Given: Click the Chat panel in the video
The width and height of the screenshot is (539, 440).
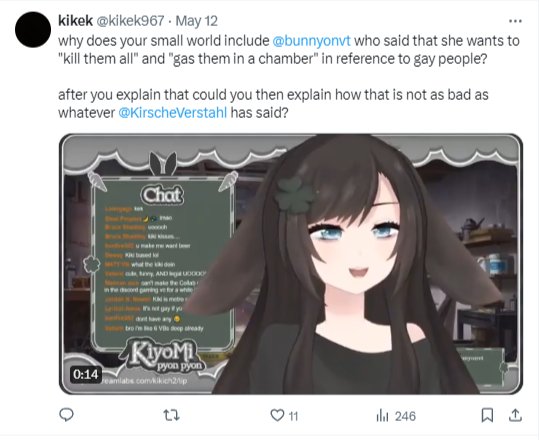Looking at the screenshot, I should pyautogui.click(x=163, y=263).
